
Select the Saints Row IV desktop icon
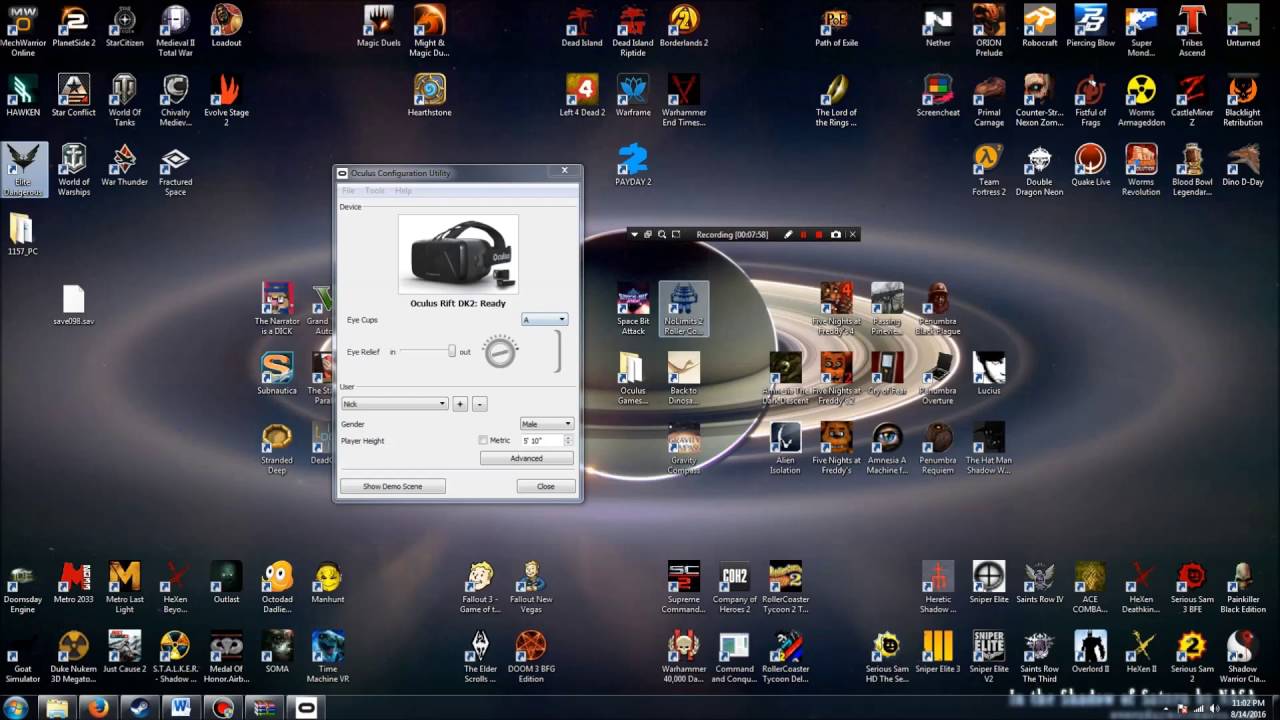pyautogui.click(x=1039, y=583)
